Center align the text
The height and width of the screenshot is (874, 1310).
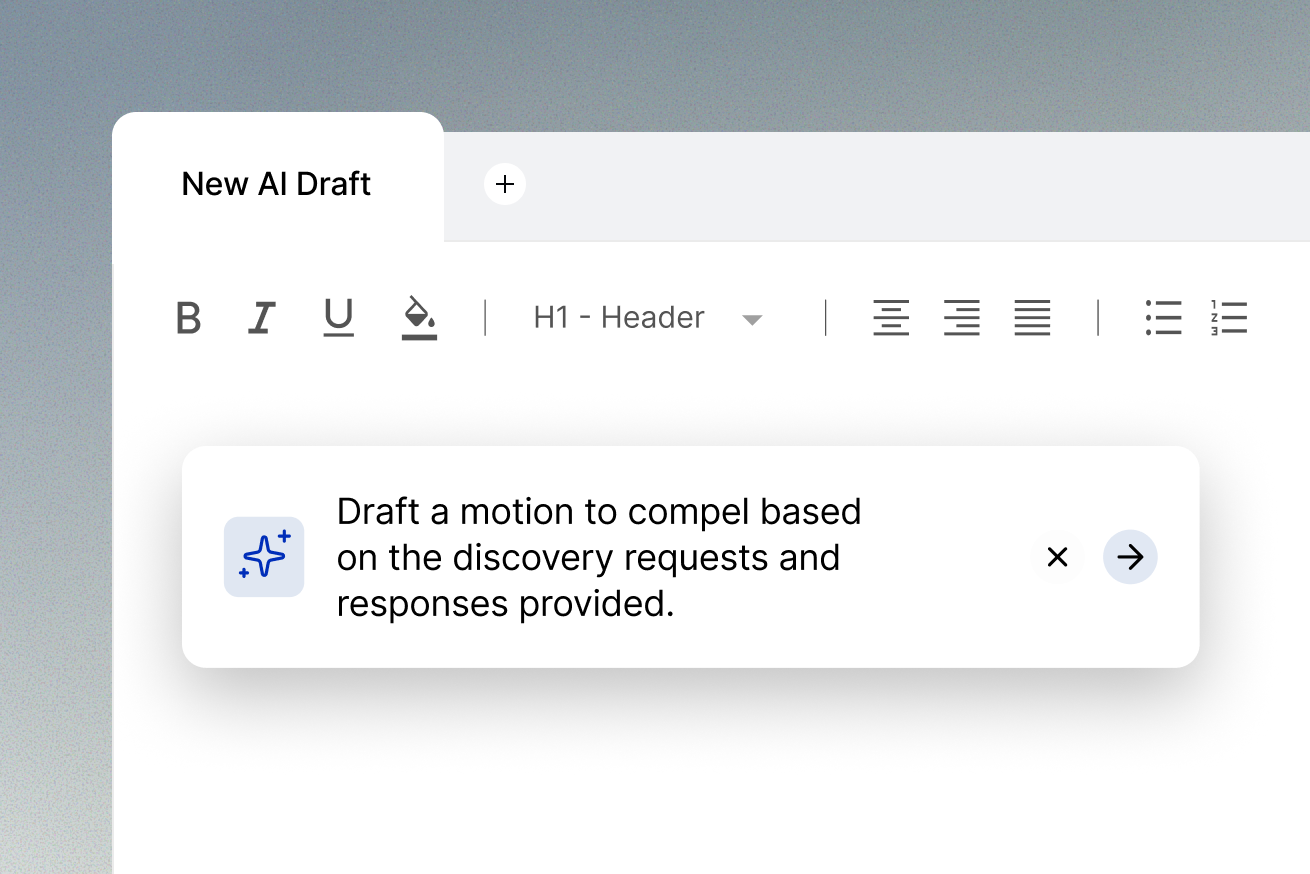pyautogui.click(x=890, y=318)
